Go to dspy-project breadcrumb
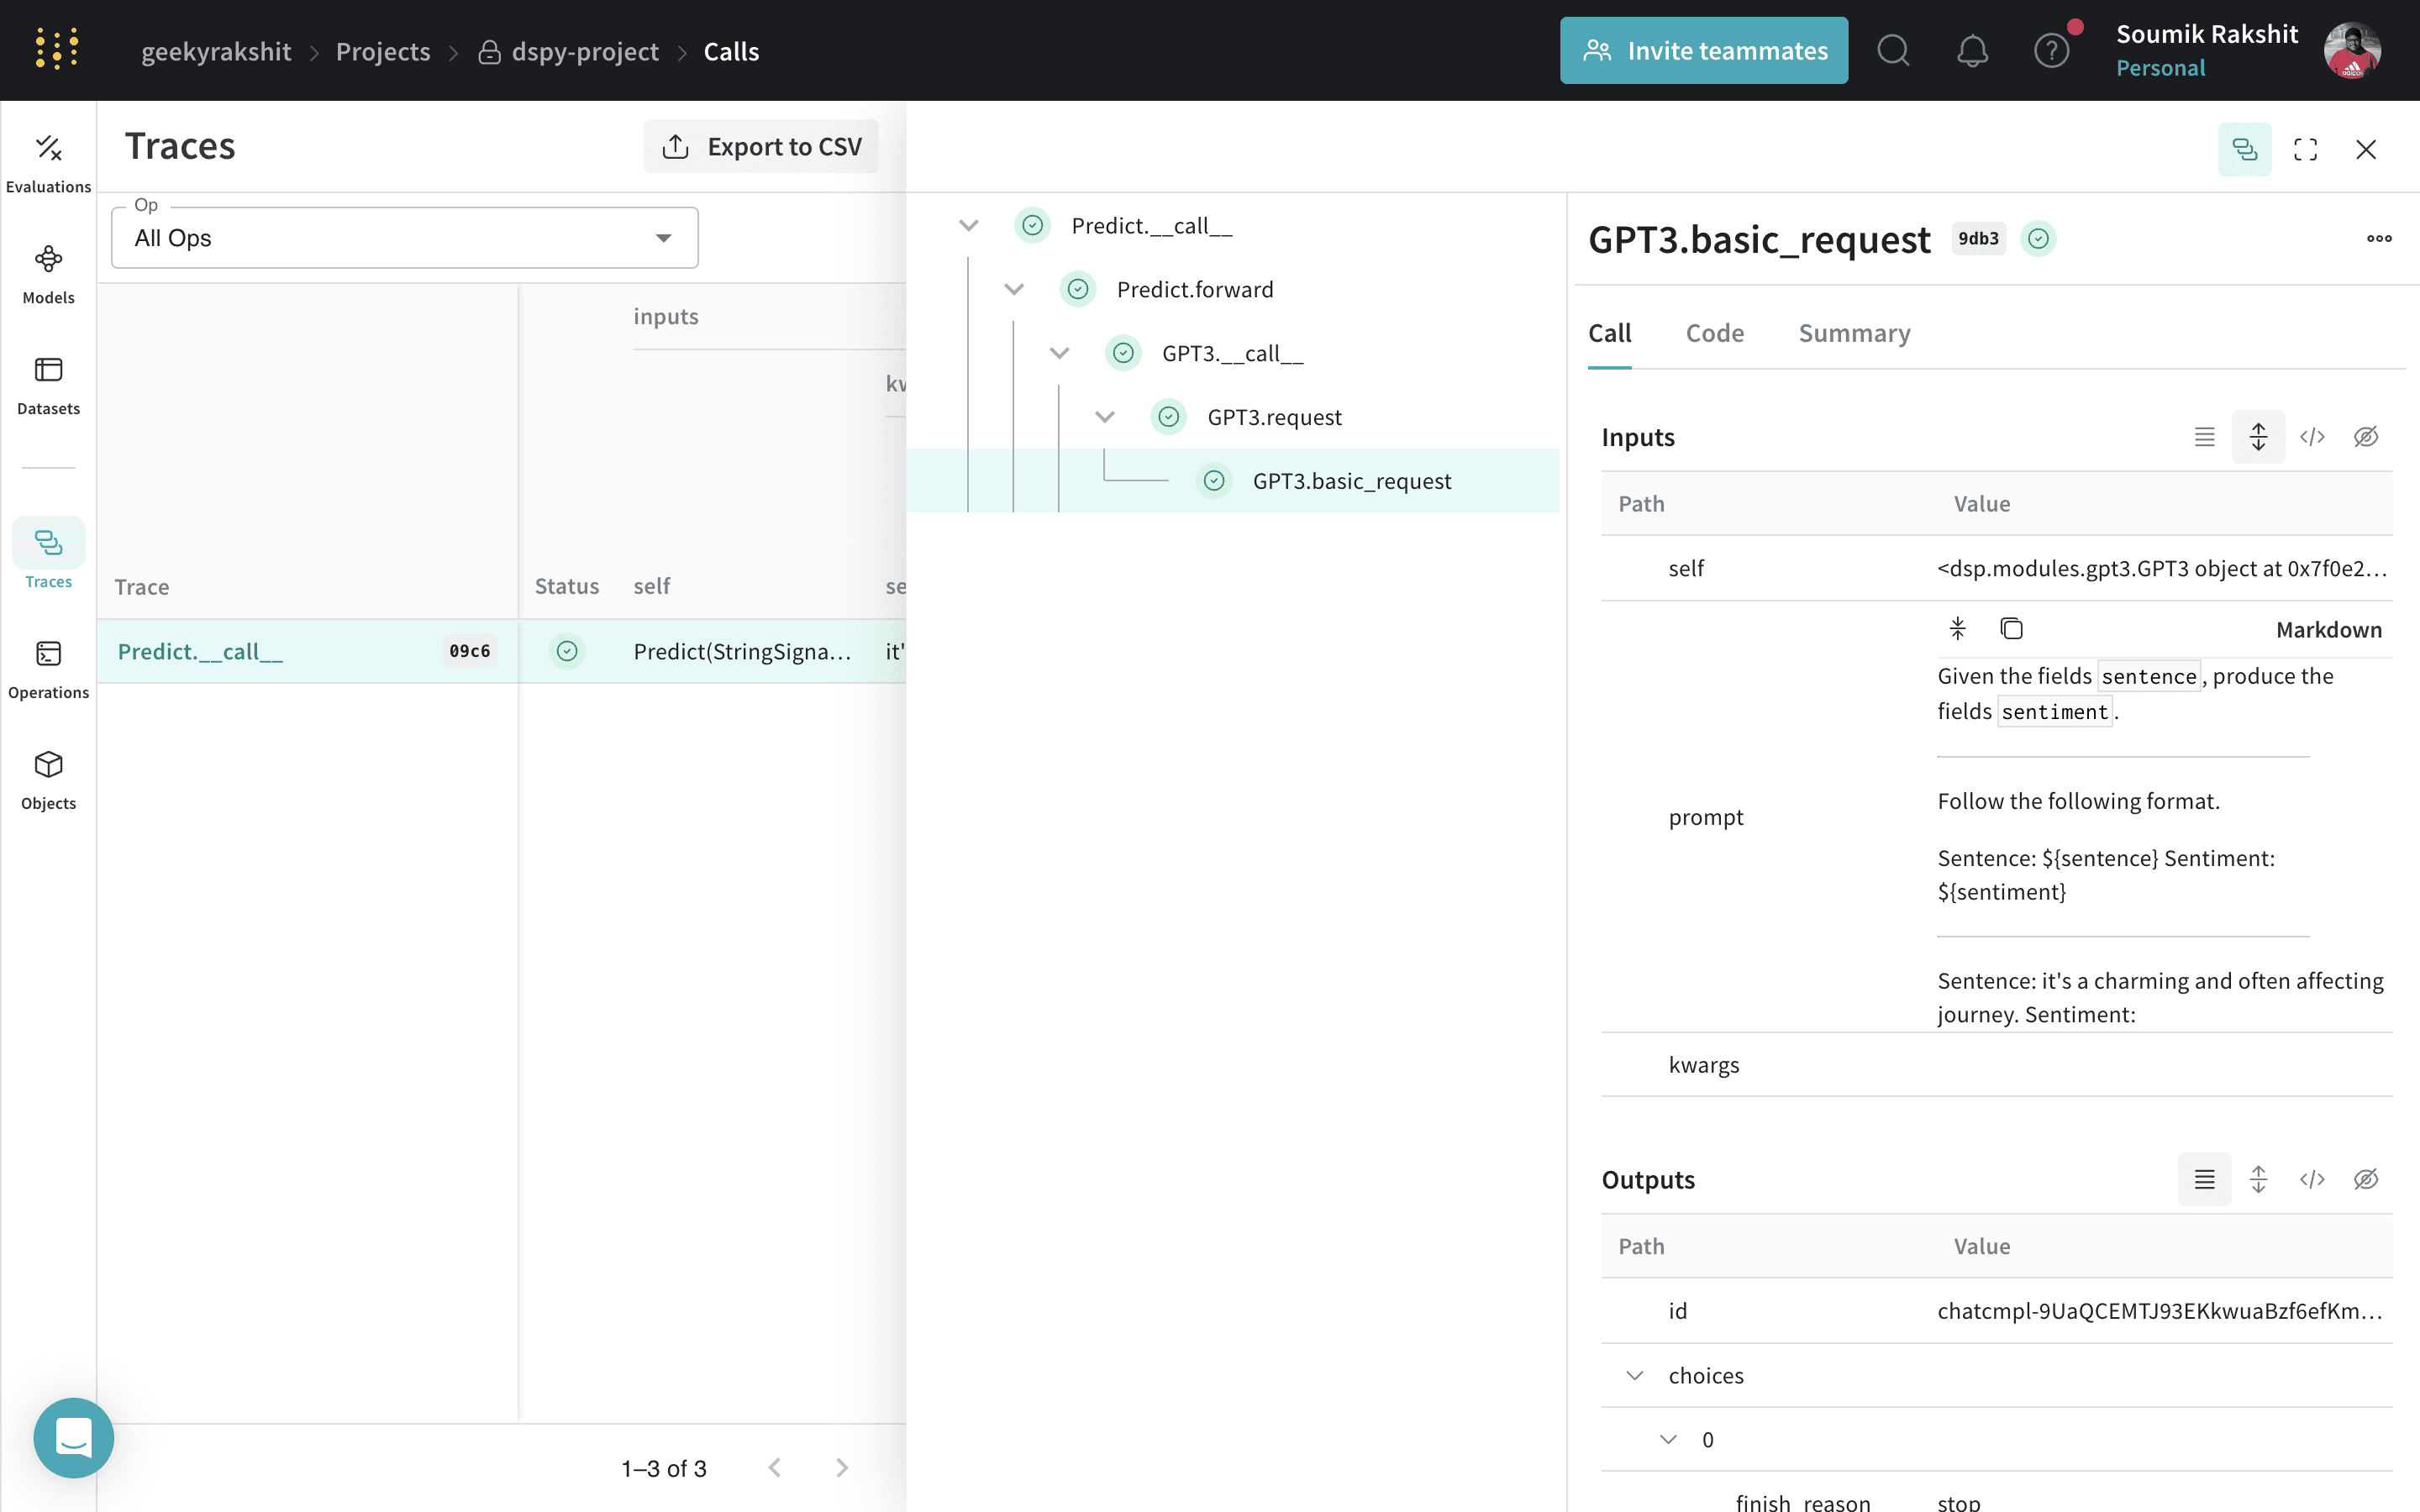Screen dimensions: 2420x1512 pyautogui.click(x=568, y=51)
